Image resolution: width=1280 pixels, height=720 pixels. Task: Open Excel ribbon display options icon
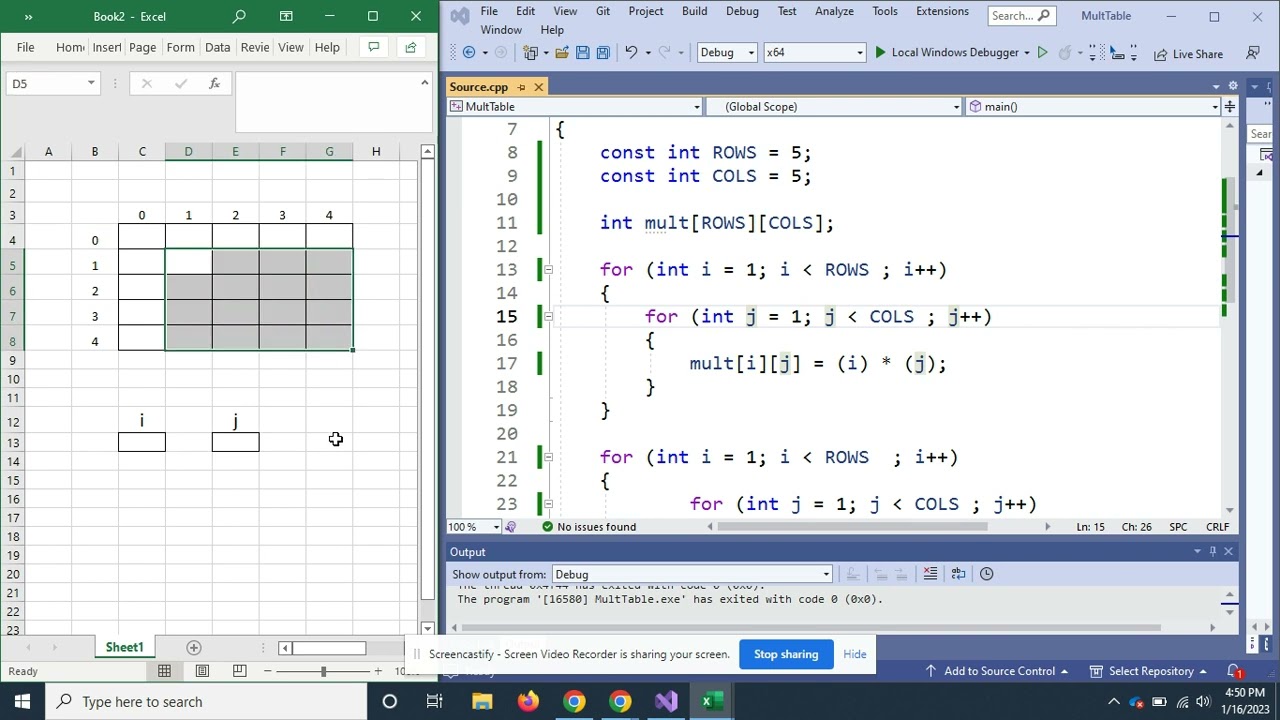click(286, 16)
